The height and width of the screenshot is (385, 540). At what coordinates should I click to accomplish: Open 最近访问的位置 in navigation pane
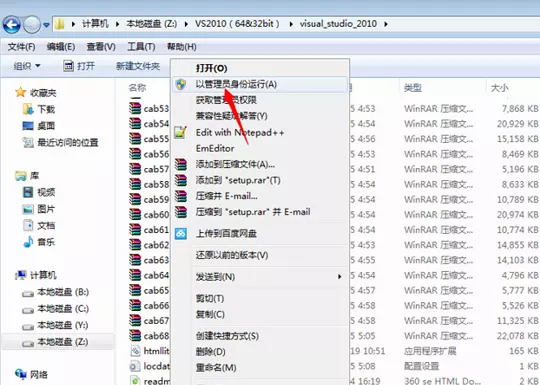point(68,142)
